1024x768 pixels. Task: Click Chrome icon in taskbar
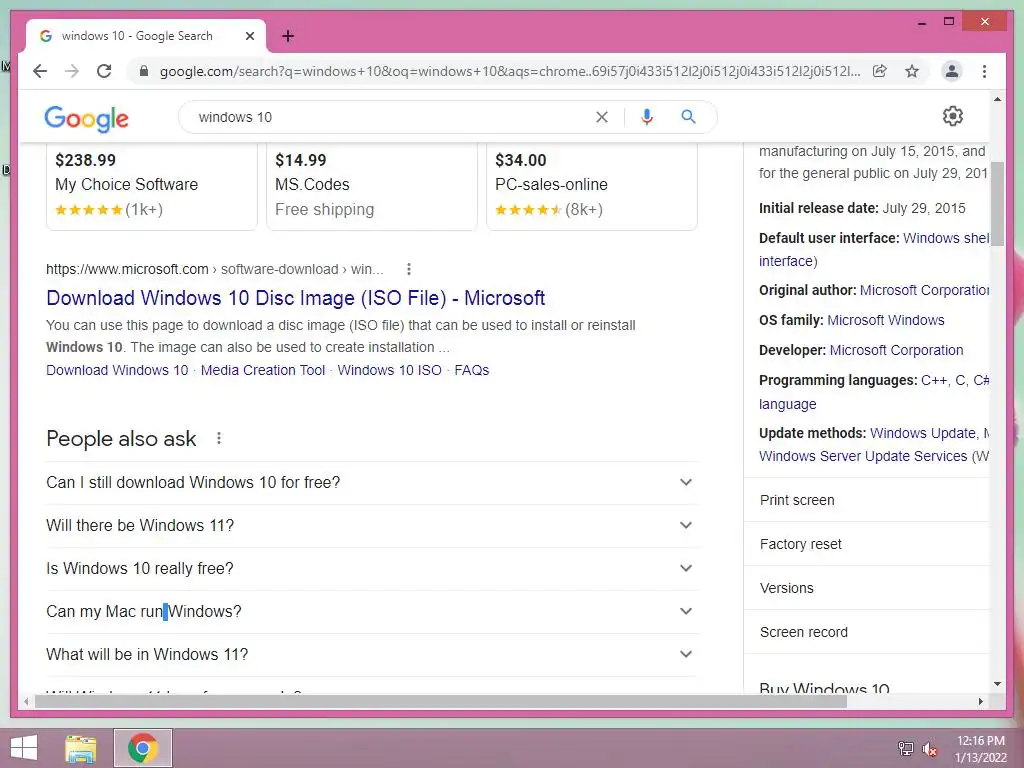point(143,748)
